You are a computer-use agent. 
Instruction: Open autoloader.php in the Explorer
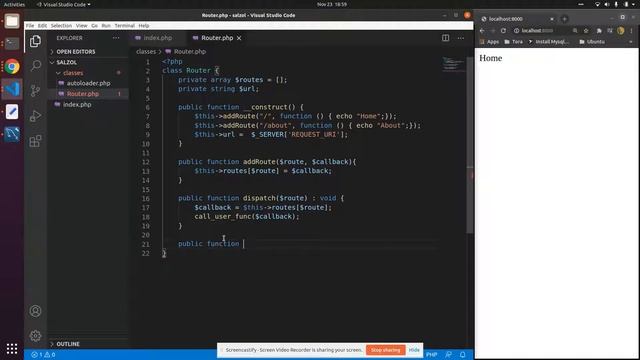pos(88,83)
